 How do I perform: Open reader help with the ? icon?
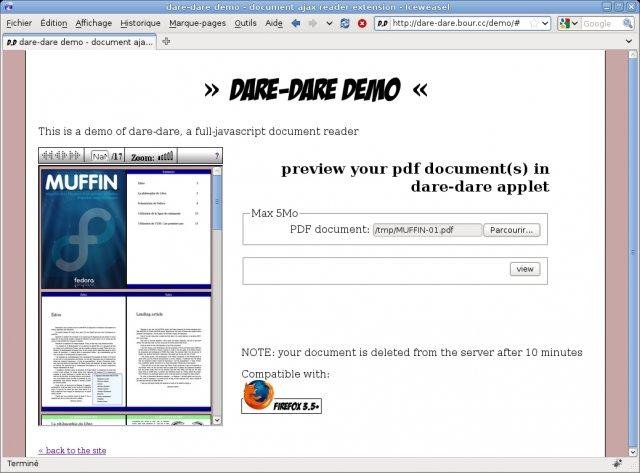(x=217, y=156)
